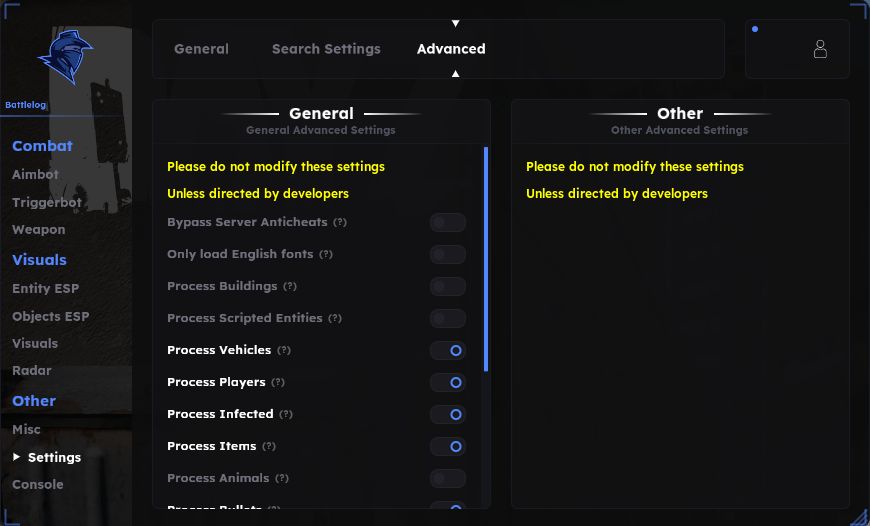Click the blue scrollbar in General panel
The width and height of the screenshot is (870, 526).
click(x=486, y=259)
